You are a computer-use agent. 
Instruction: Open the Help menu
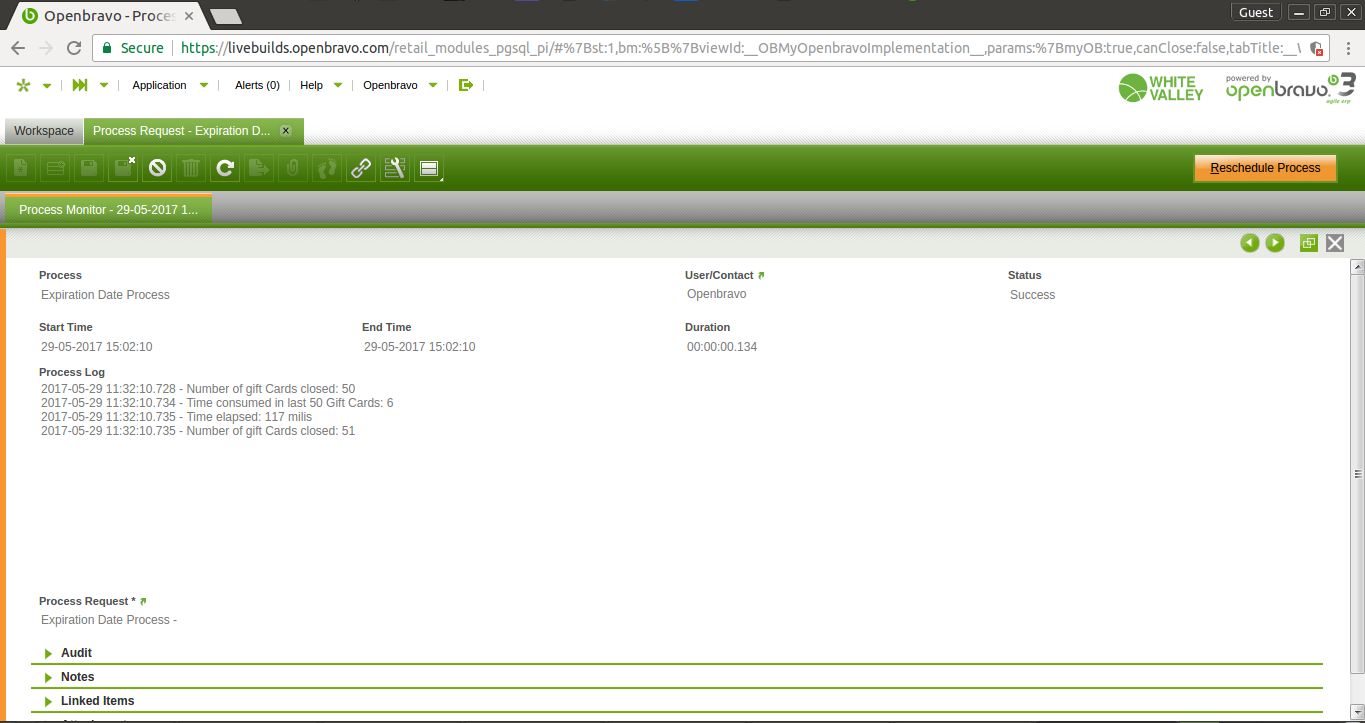coord(311,85)
